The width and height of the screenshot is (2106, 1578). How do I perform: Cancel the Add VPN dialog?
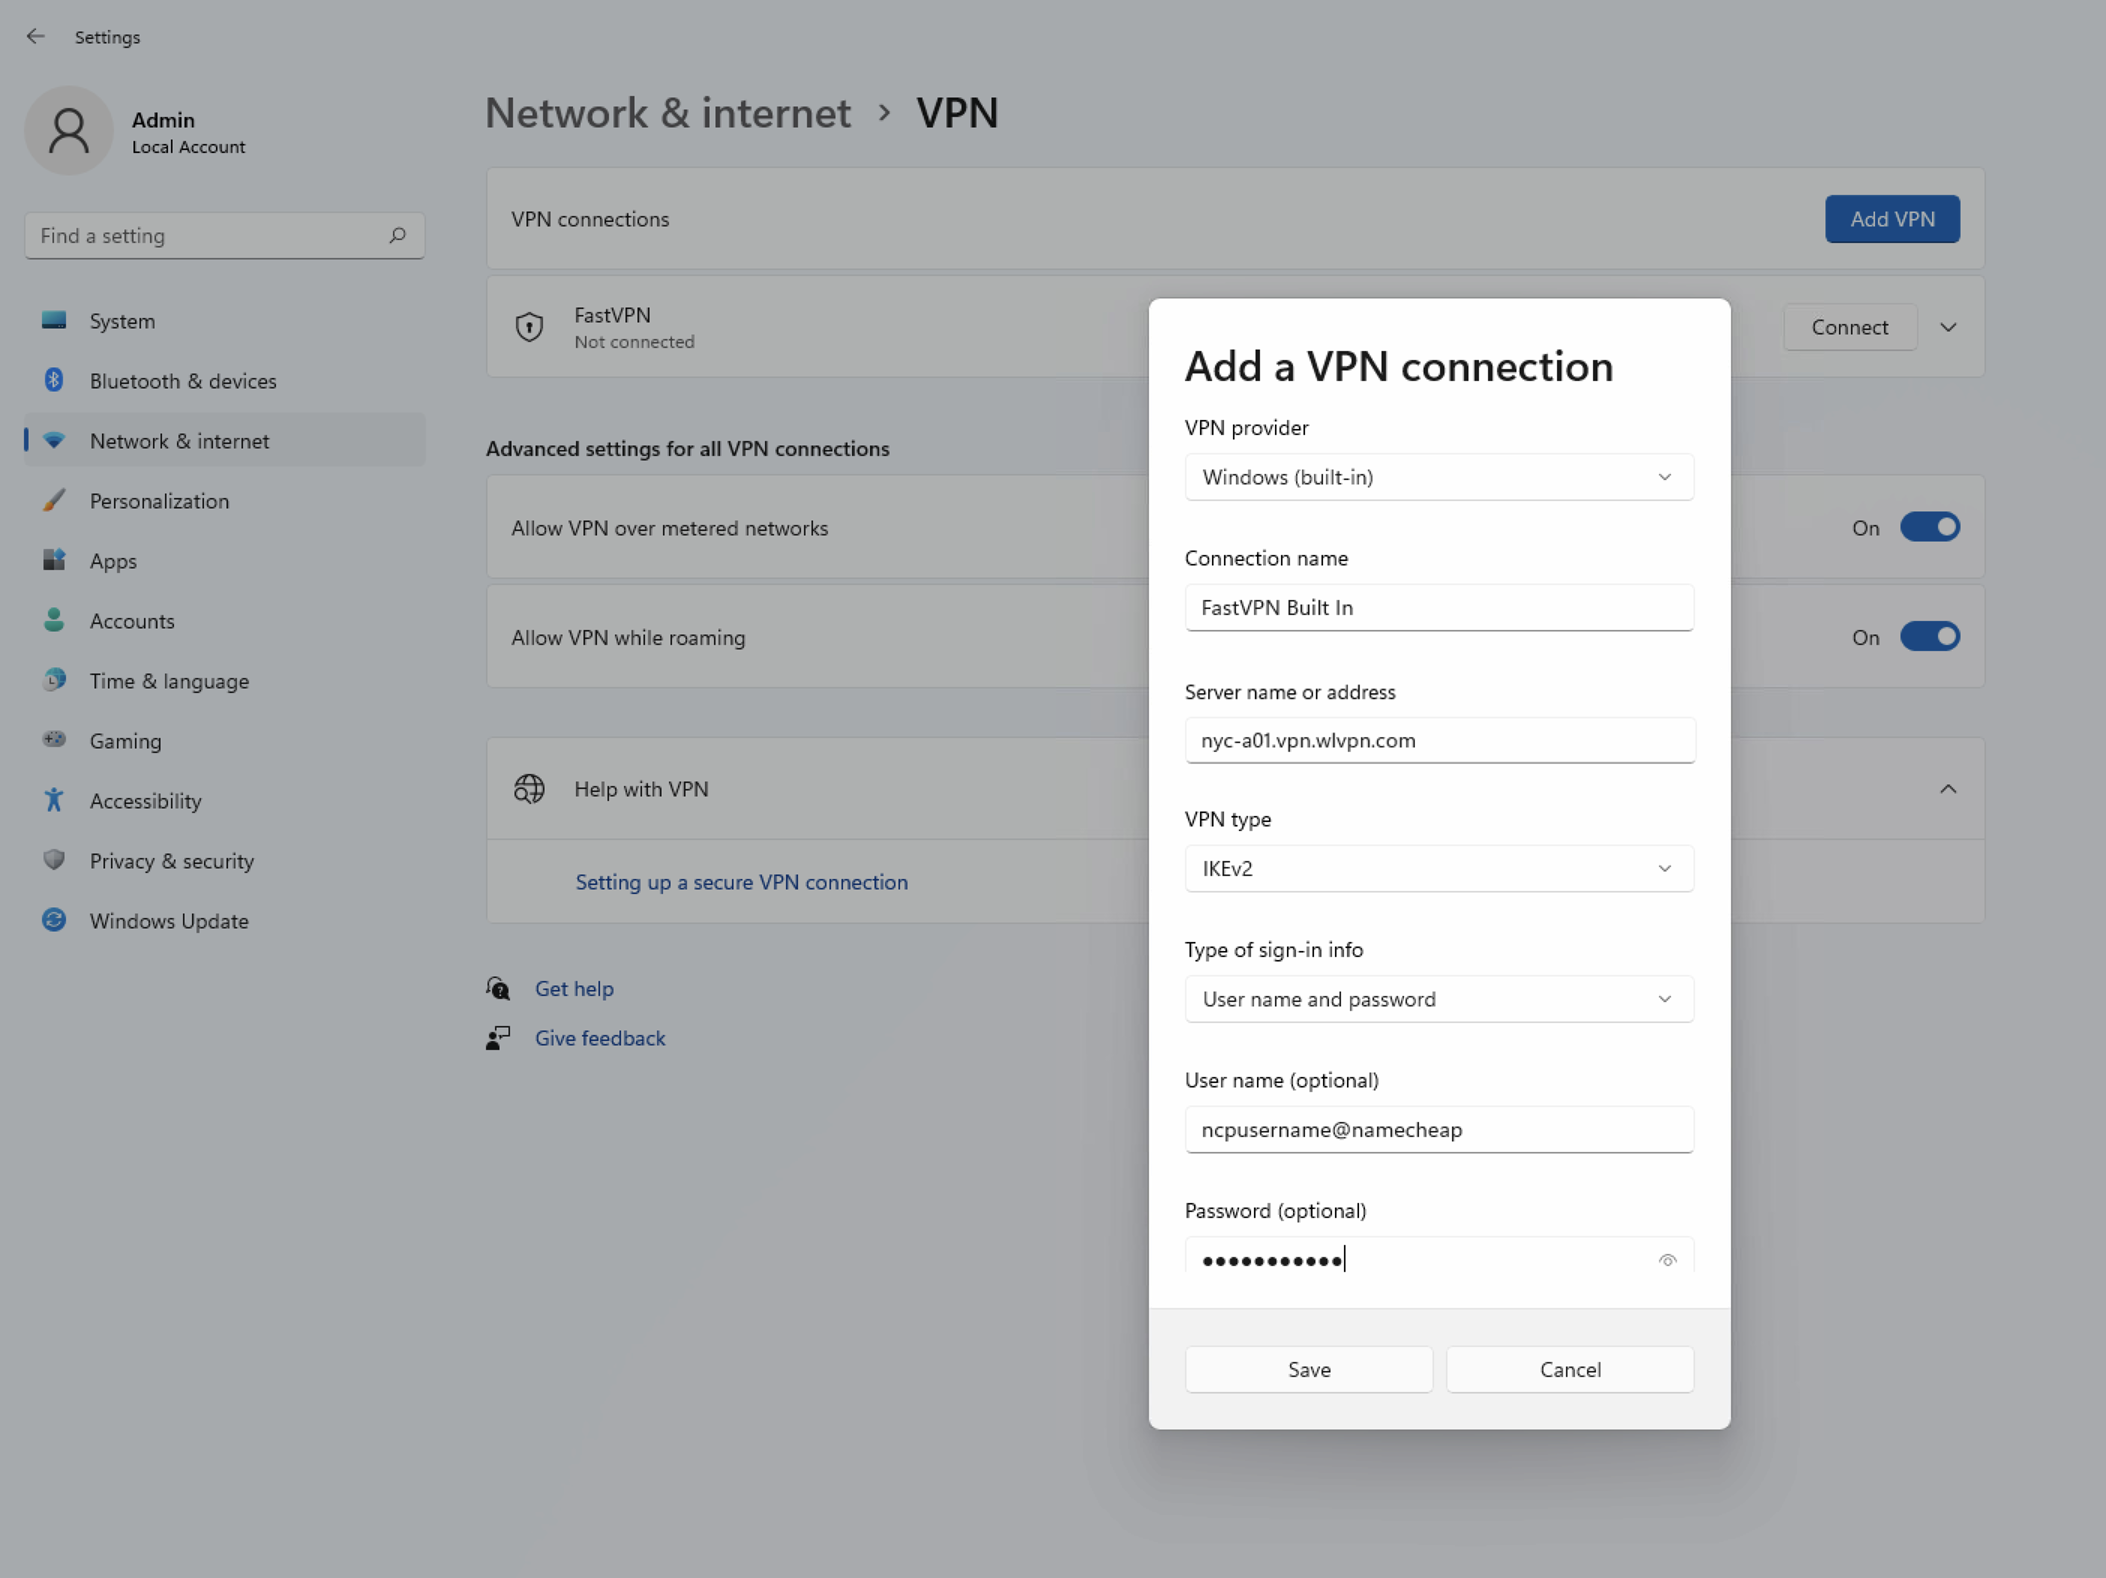click(1570, 1369)
